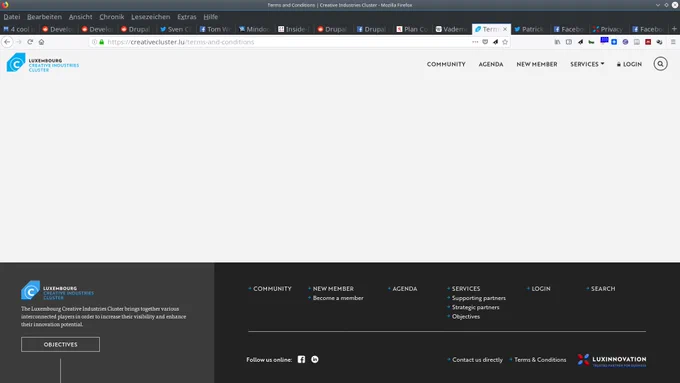Expand the SERVICES dropdown in header

tap(587, 64)
